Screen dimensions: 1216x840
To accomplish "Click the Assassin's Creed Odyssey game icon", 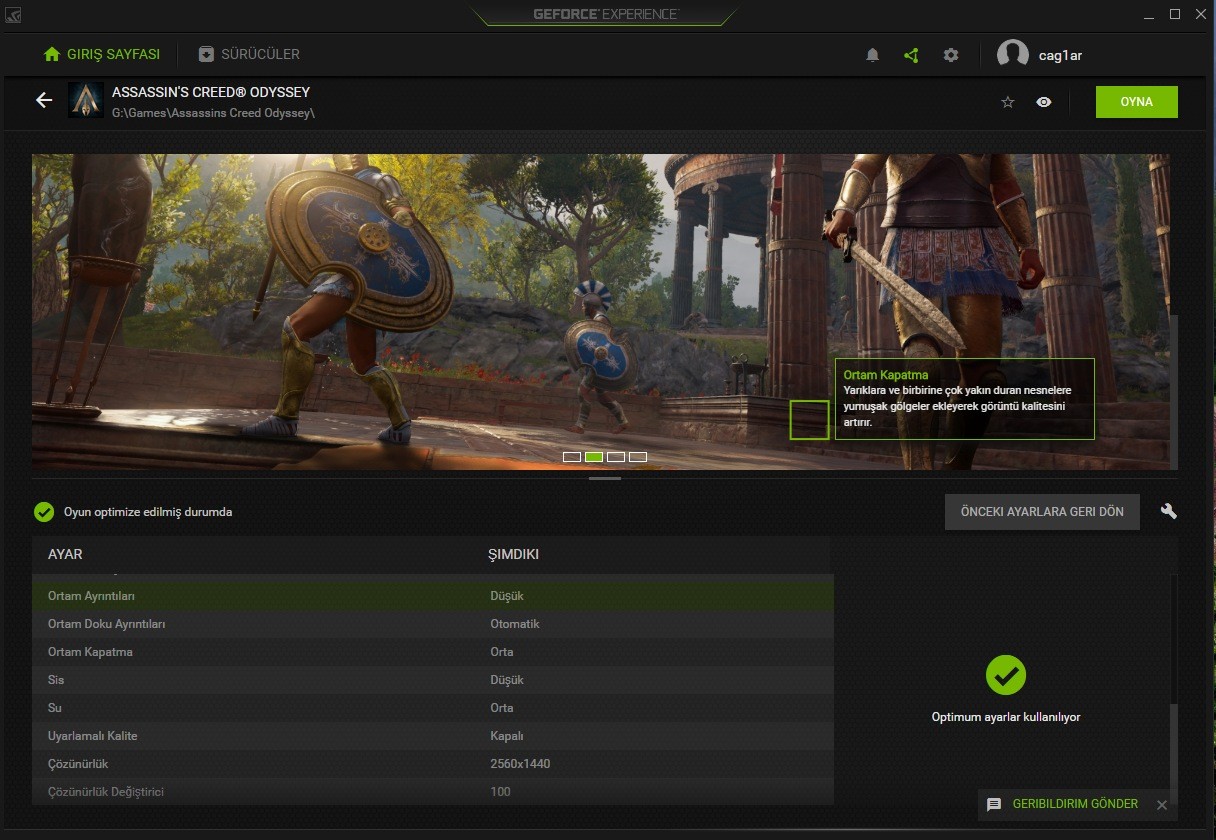I will [x=86, y=100].
